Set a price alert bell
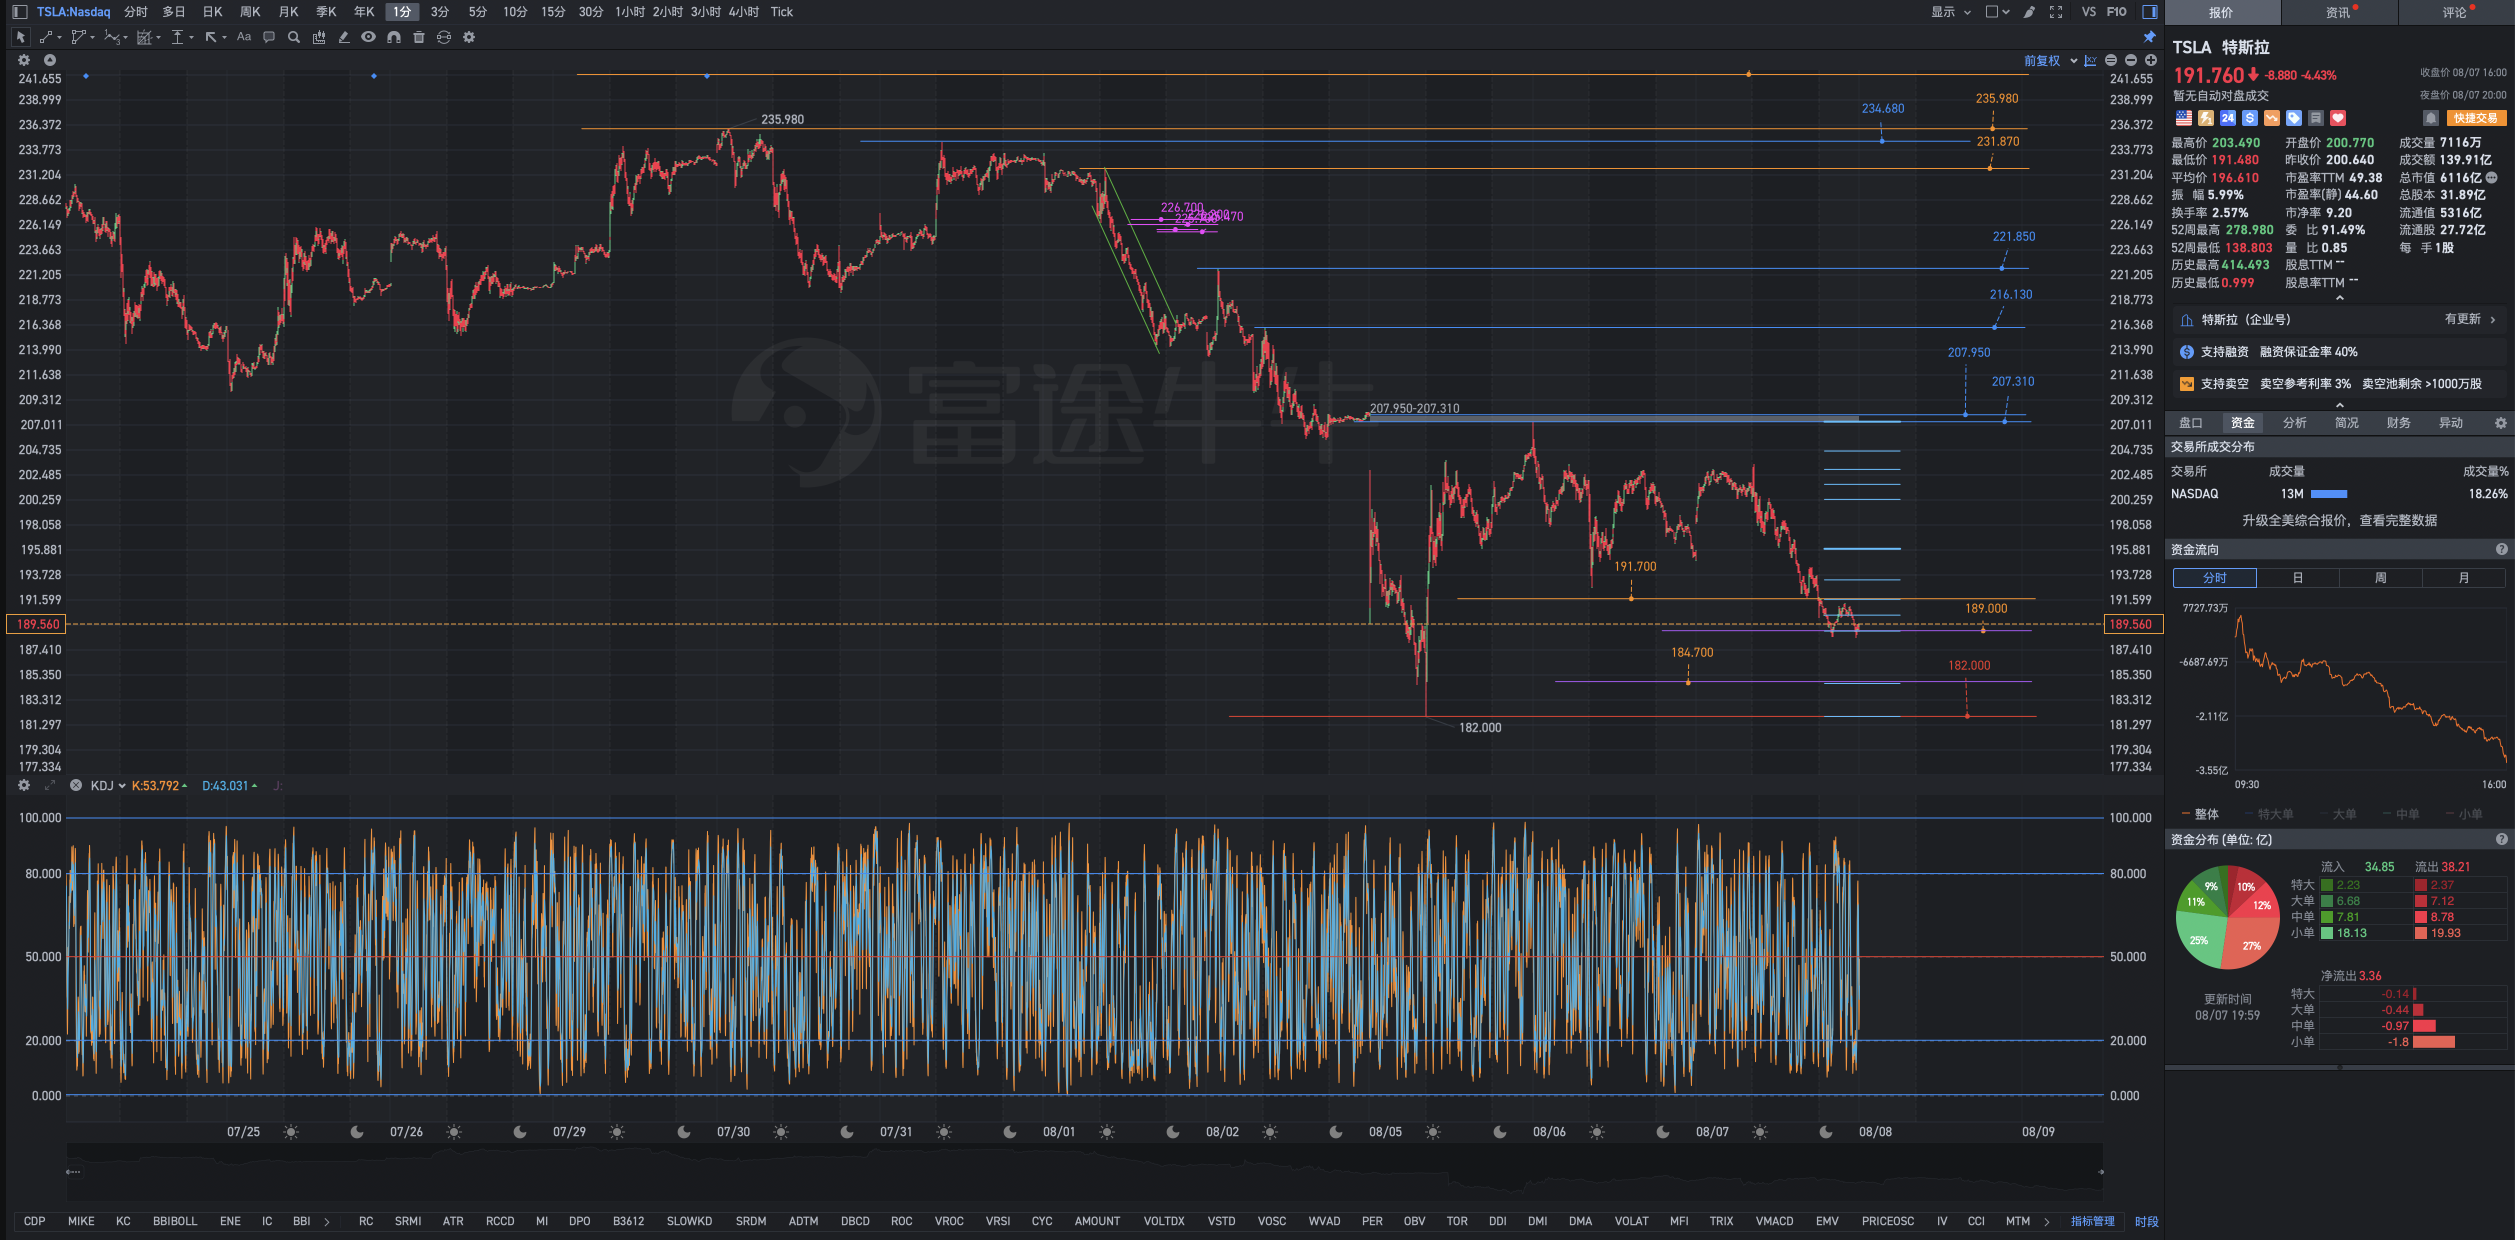The height and width of the screenshot is (1240, 2515). [2430, 118]
